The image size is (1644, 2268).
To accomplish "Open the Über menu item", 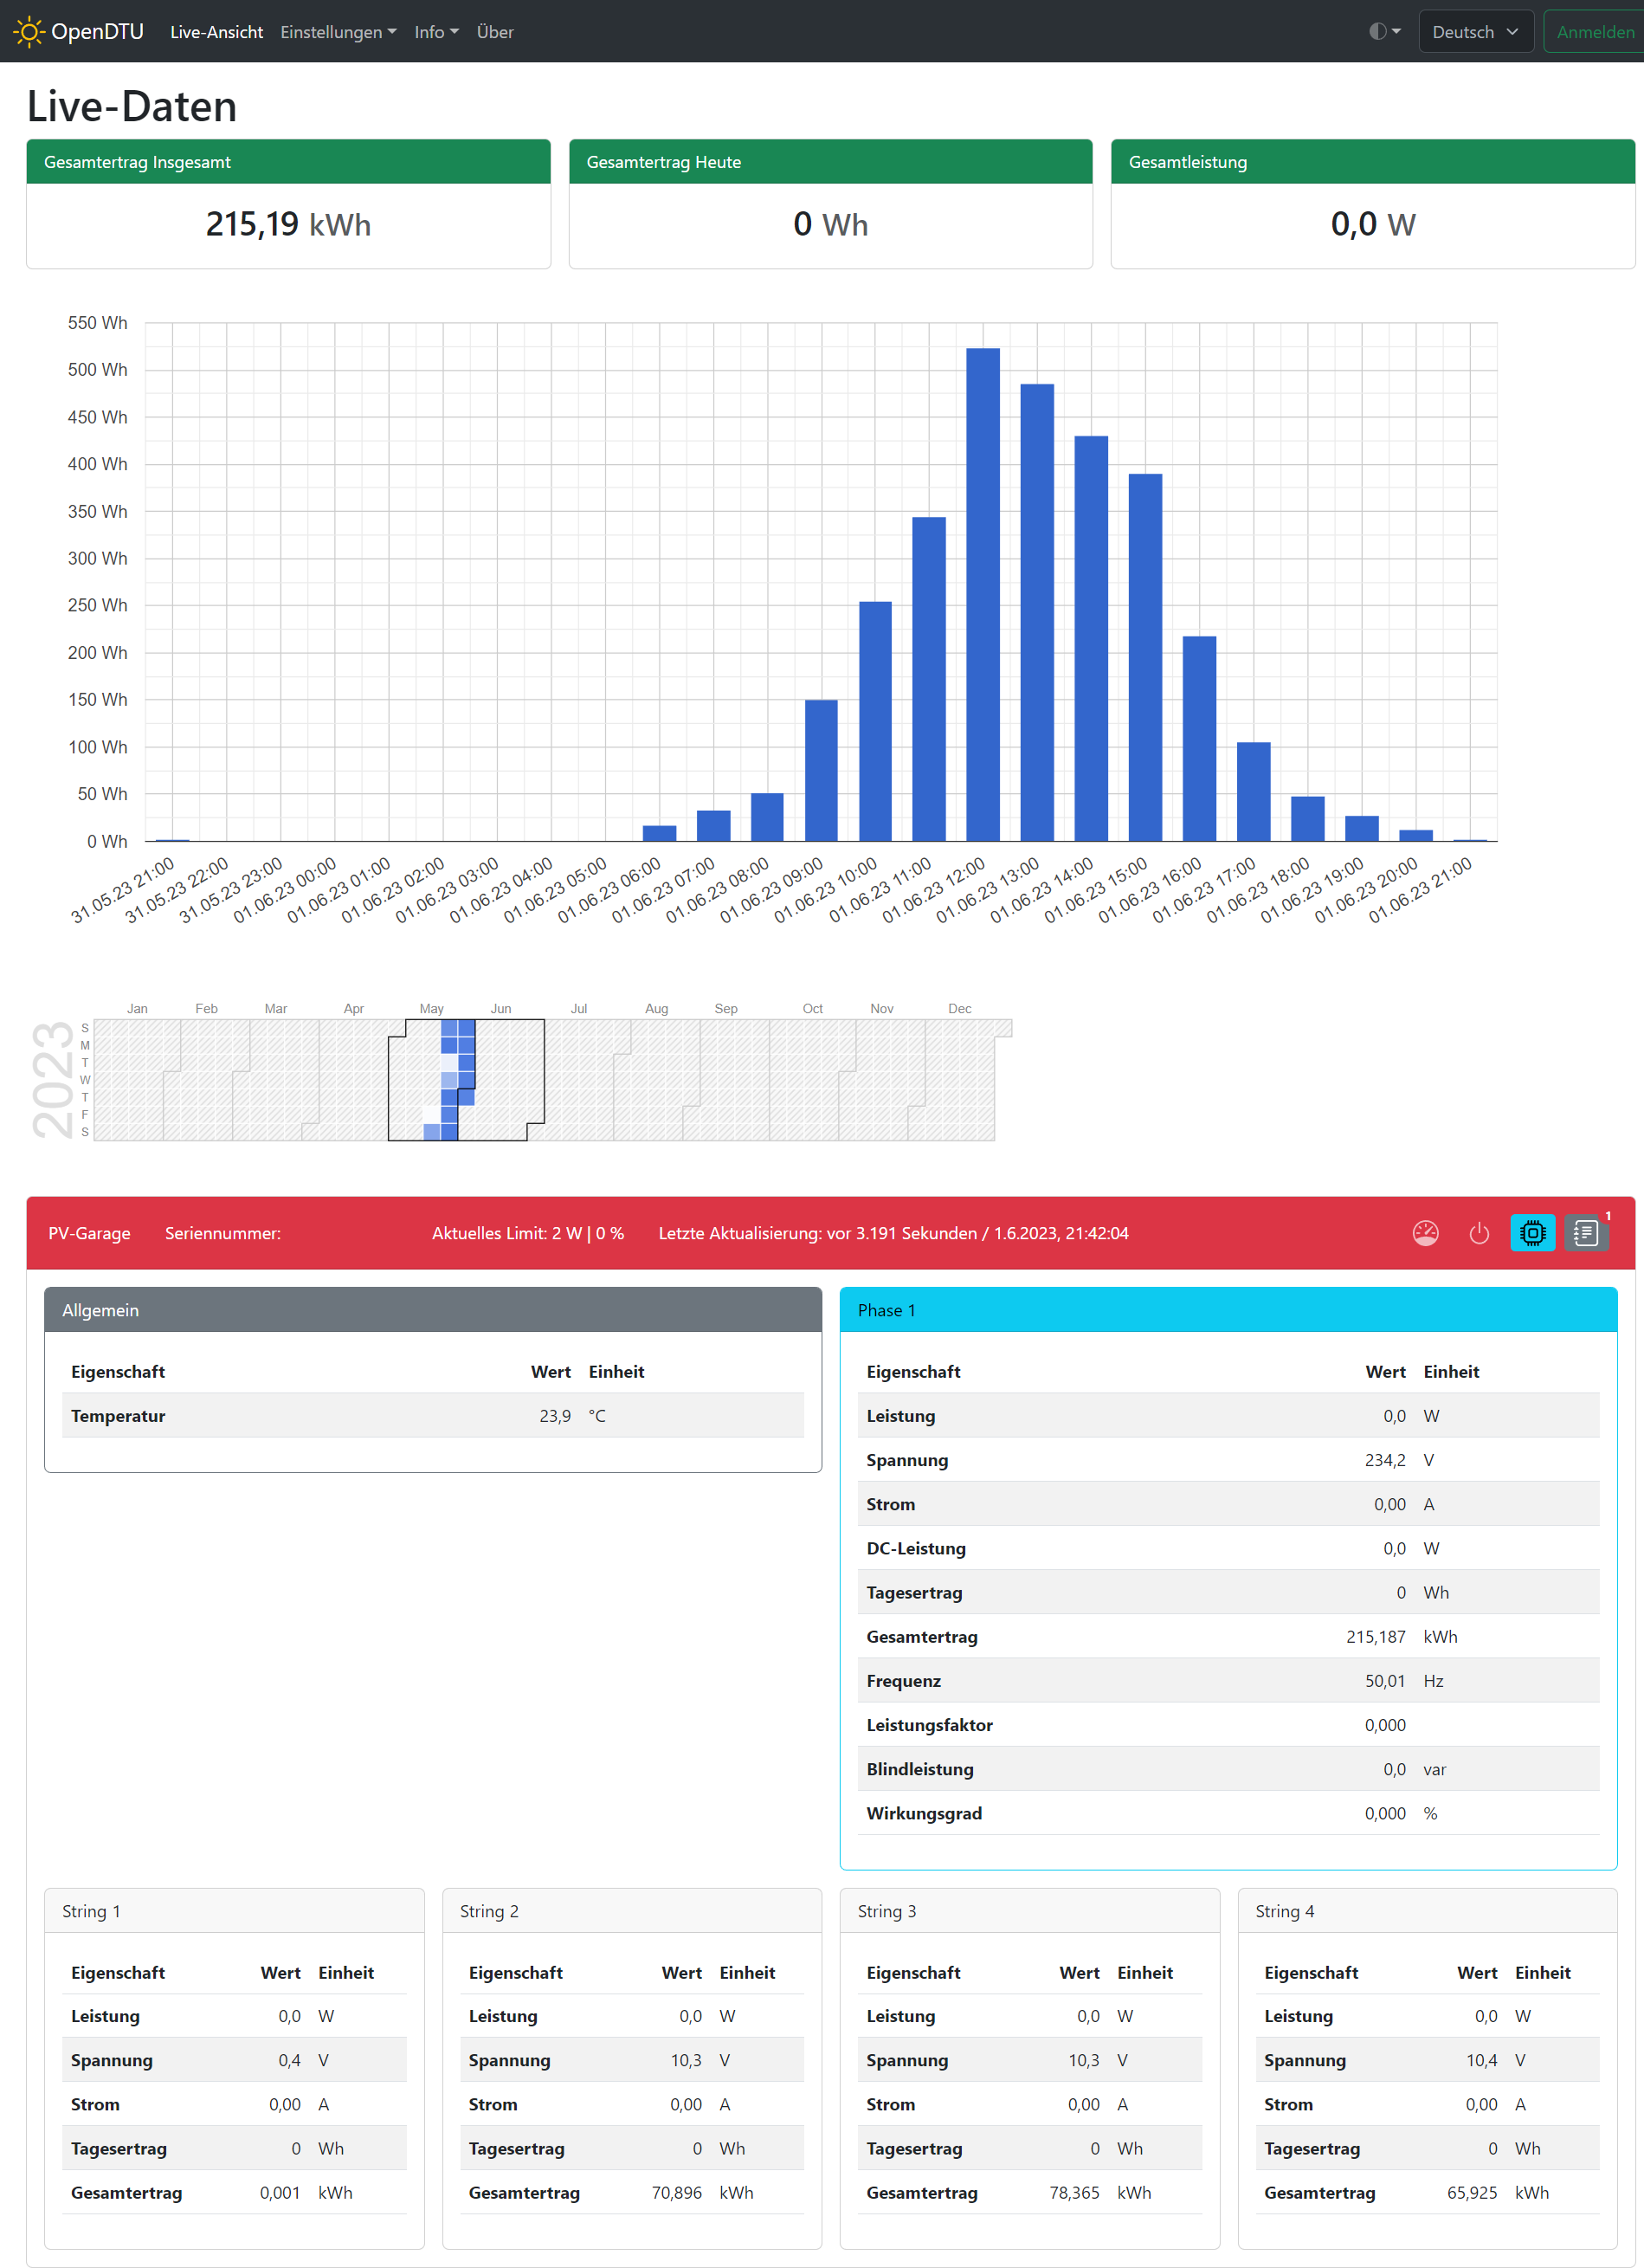I will [495, 32].
